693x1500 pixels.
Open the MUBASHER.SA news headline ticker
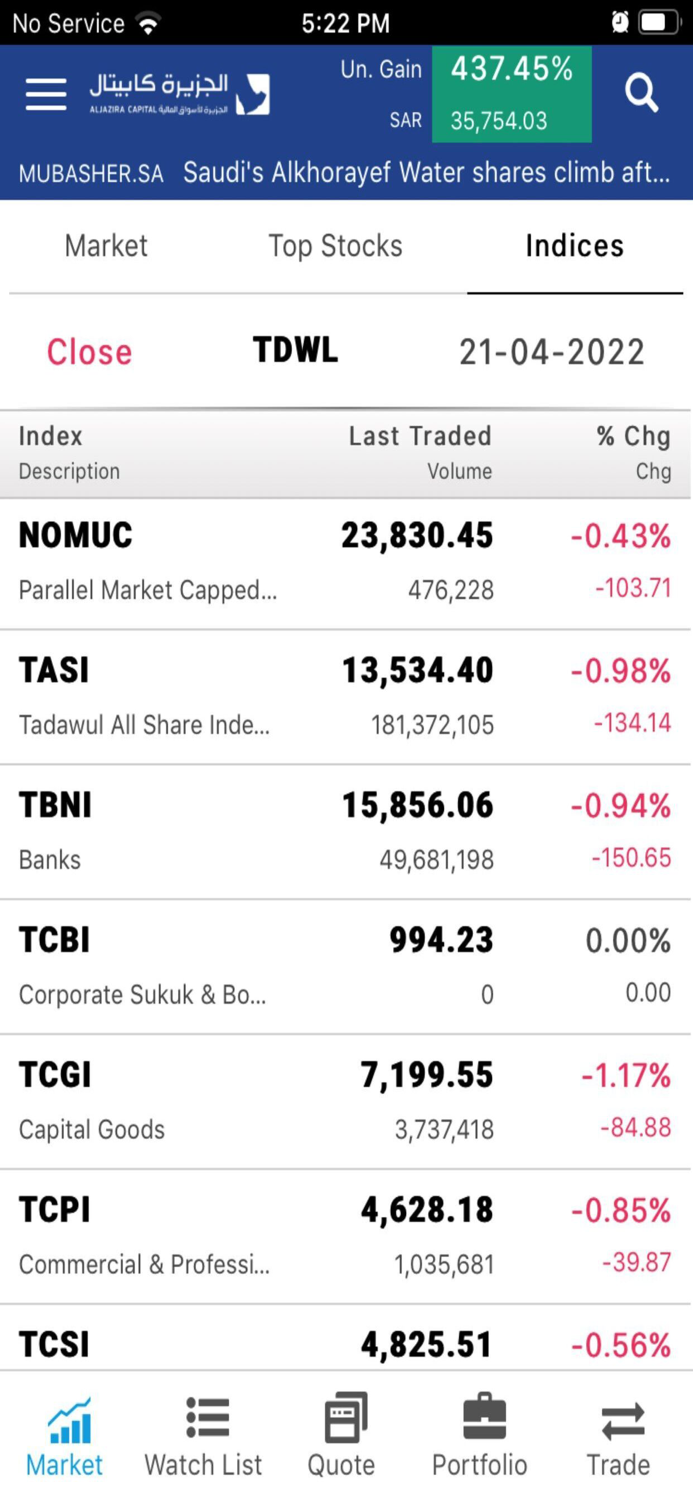coord(346,172)
